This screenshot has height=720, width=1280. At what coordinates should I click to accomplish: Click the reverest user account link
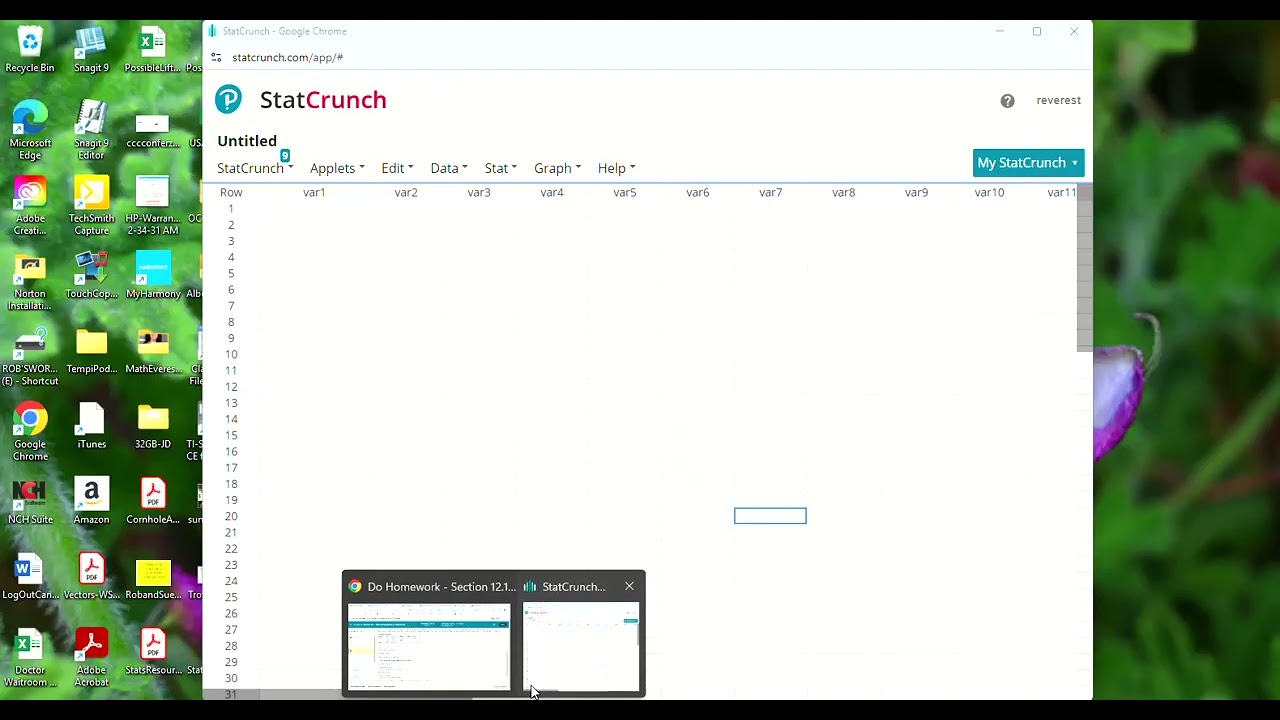1058,100
